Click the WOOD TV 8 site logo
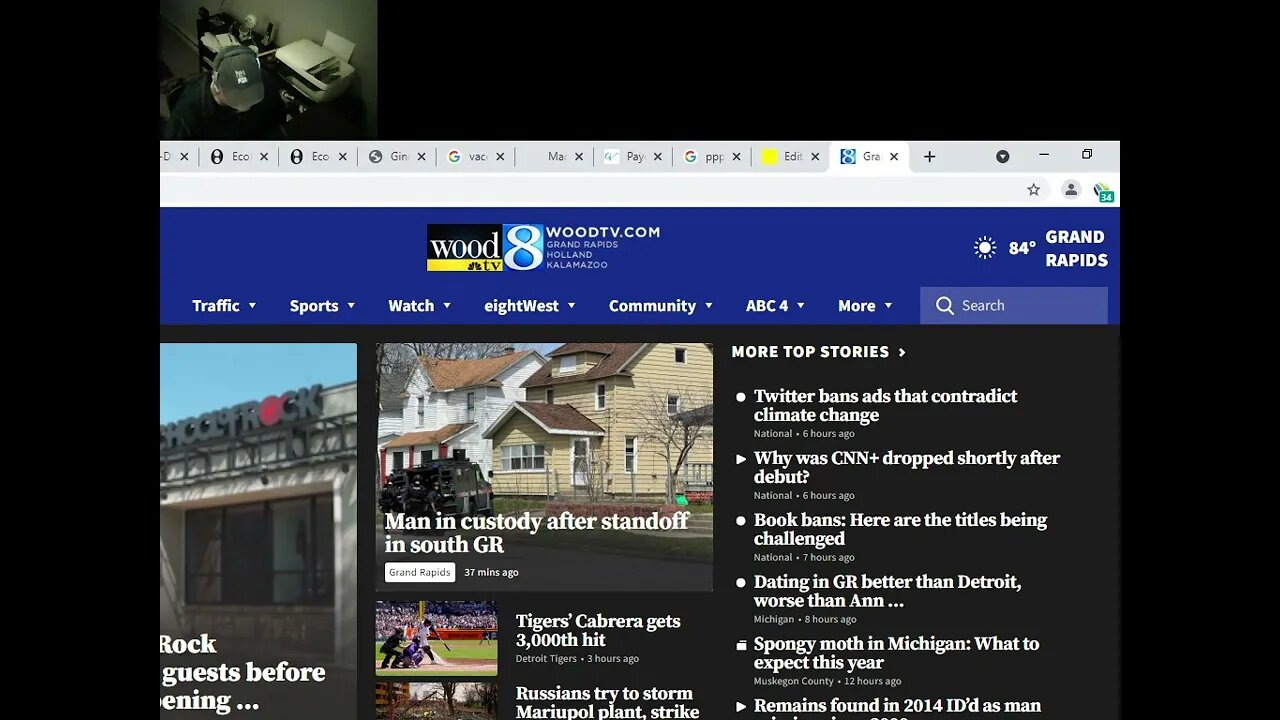This screenshot has width=1280, height=720. [x=543, y=247]
